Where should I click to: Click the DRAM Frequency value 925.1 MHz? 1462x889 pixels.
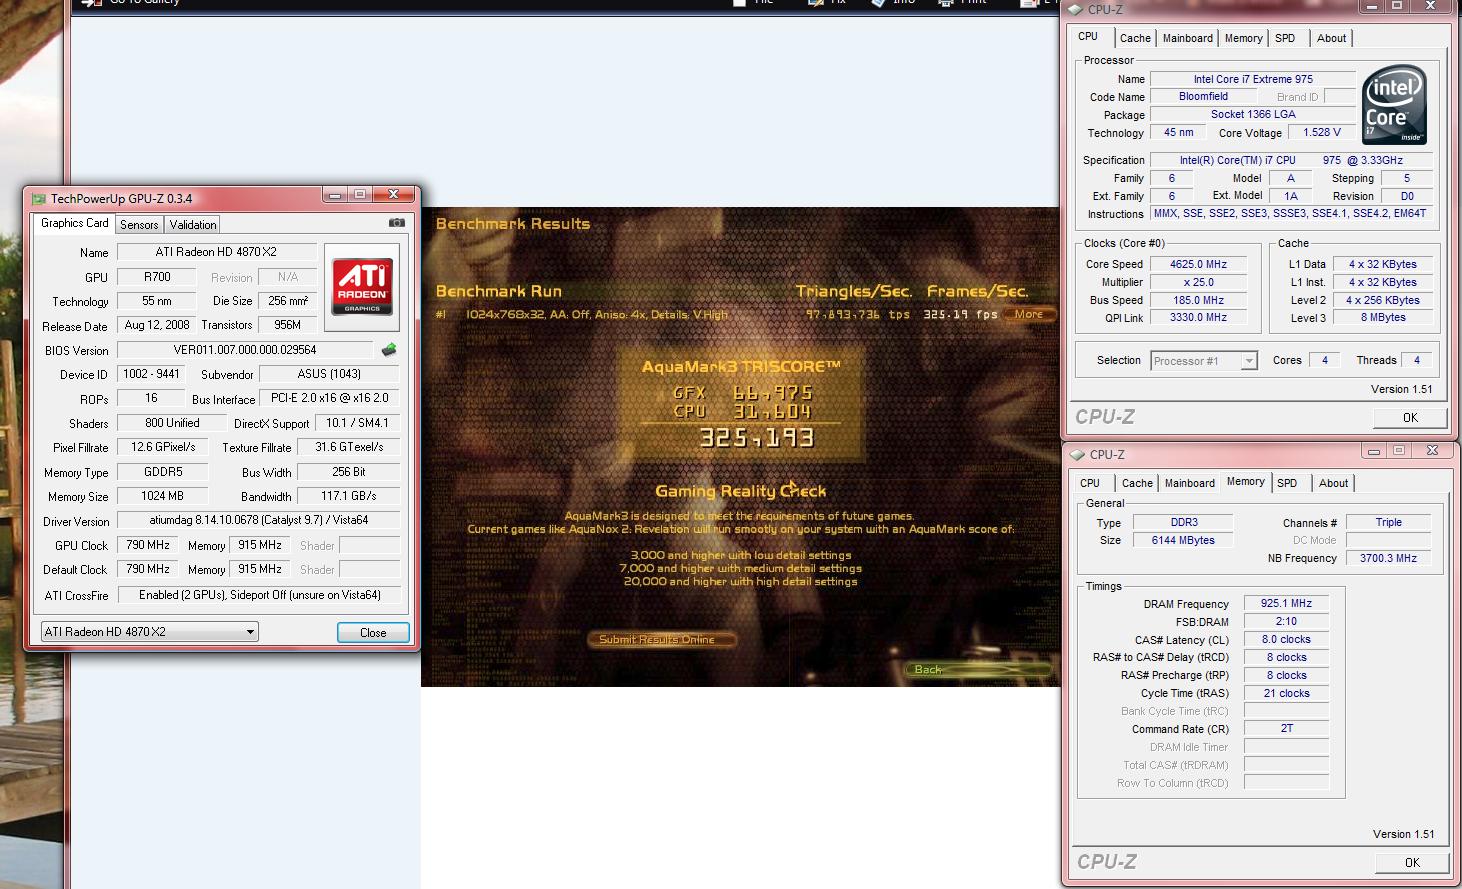pyautogui.click(x=1286, y=603)
